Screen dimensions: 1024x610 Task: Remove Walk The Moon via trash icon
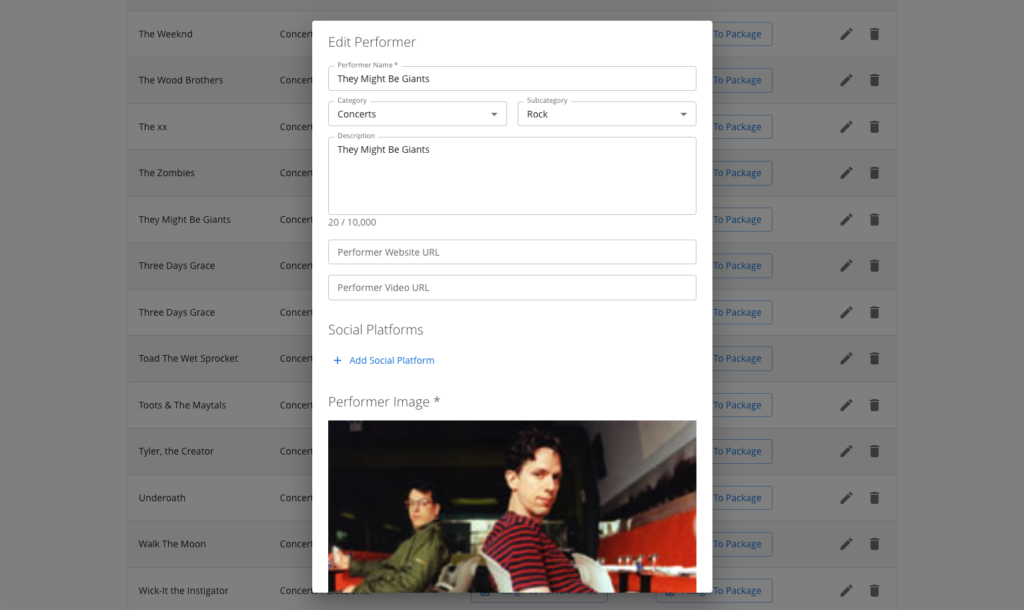(874, 544)
